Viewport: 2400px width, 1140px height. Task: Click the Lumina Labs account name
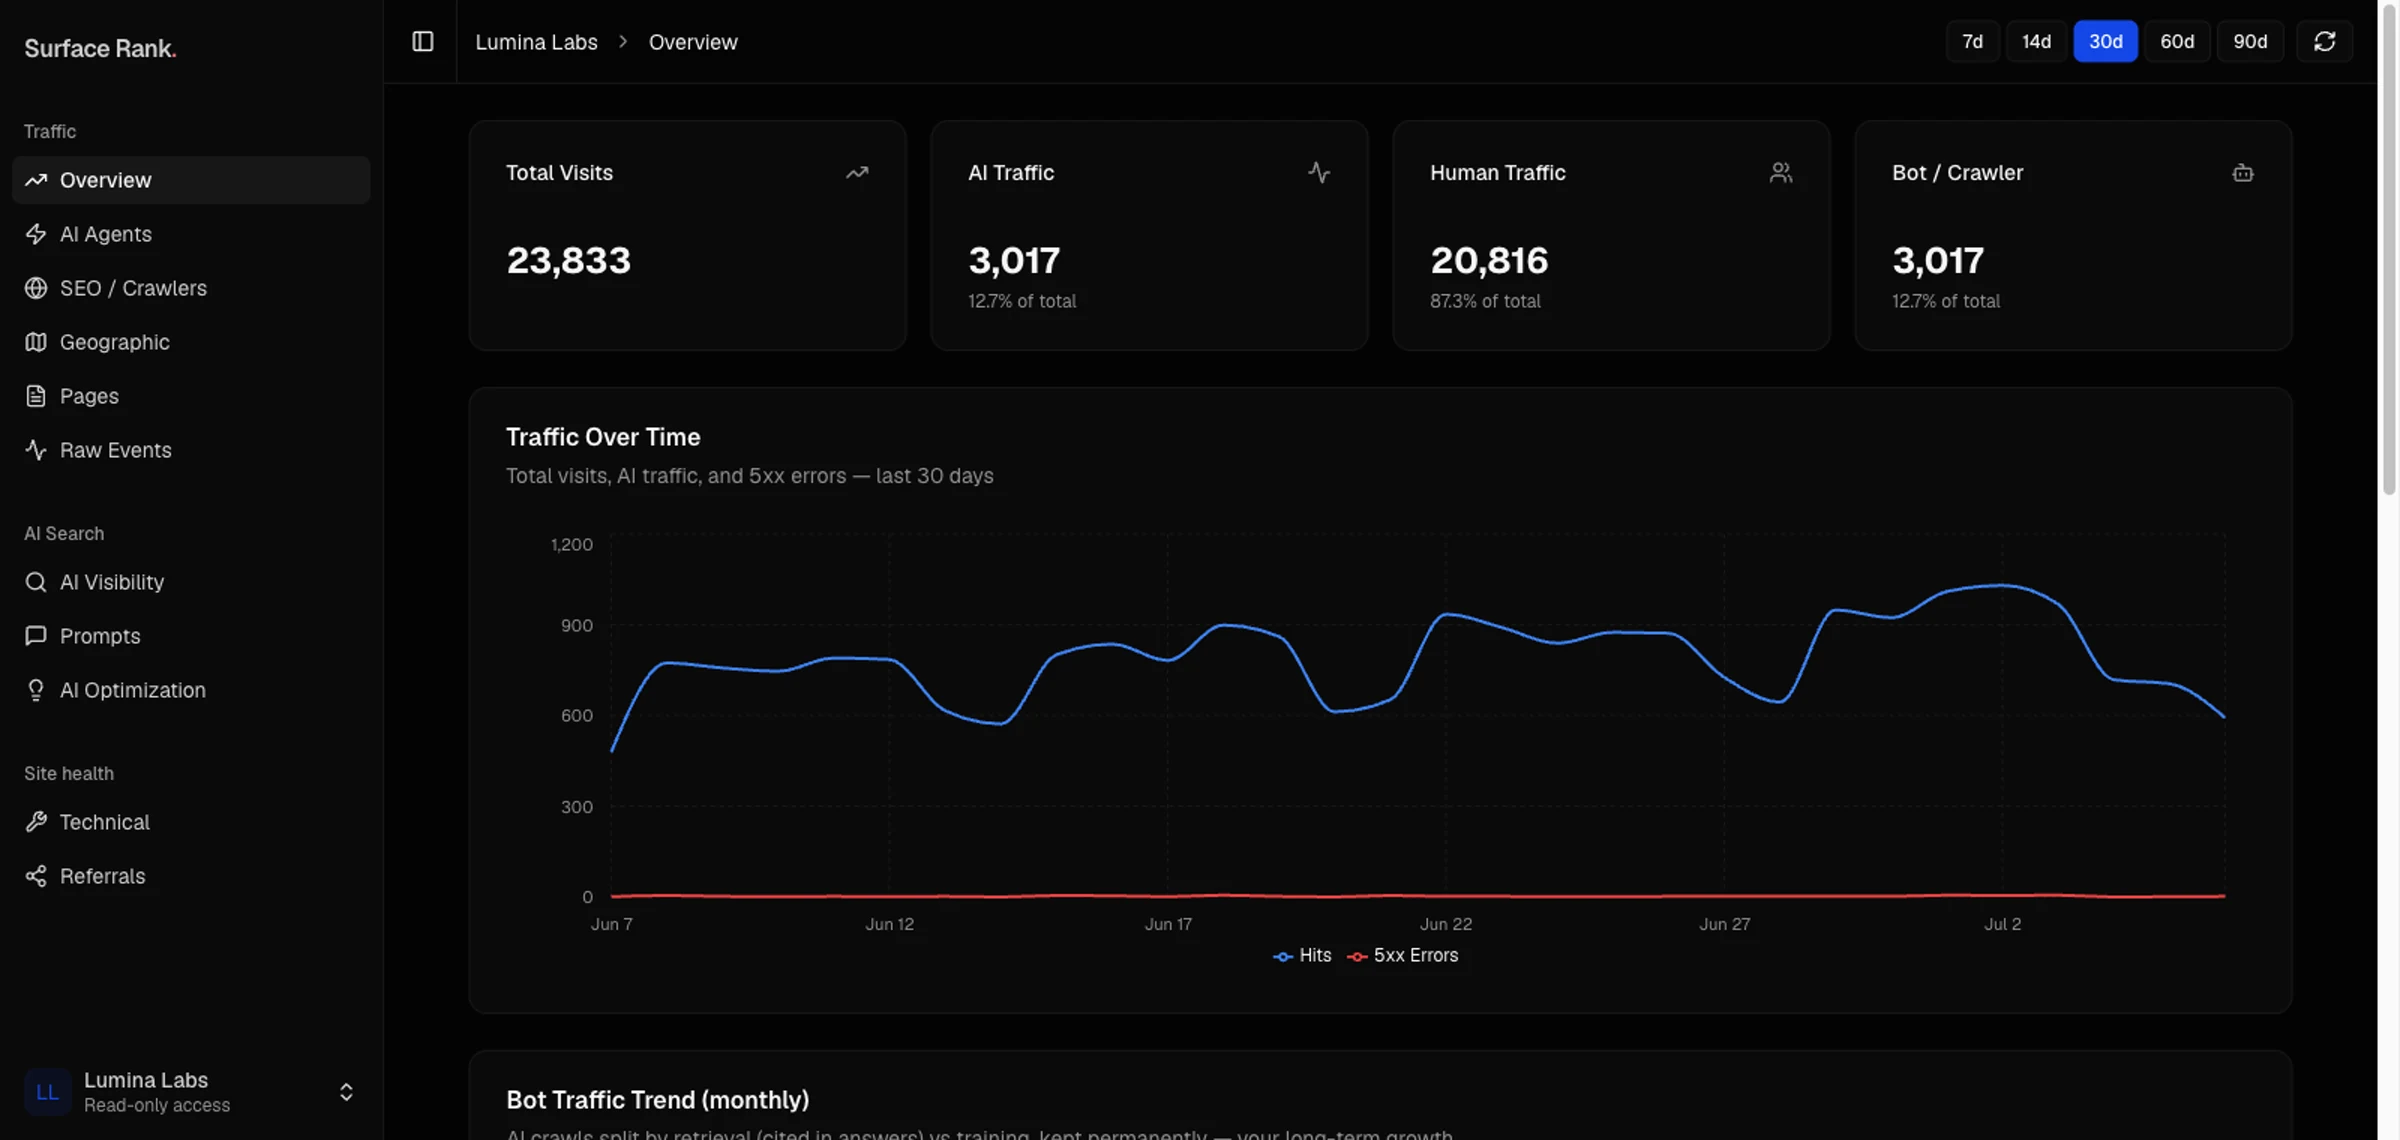click(x=146, y=1080)
